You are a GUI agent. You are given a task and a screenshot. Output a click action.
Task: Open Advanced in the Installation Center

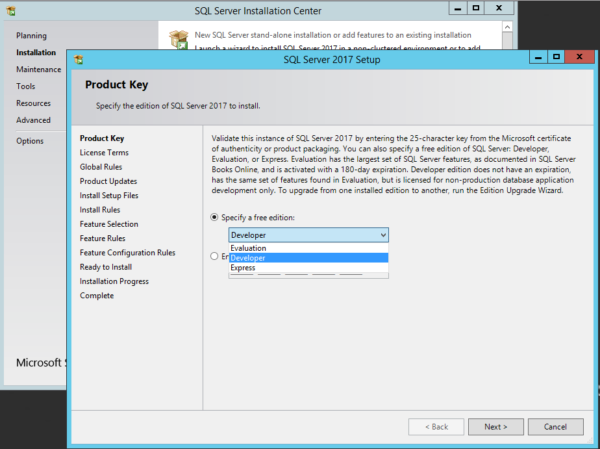33,120
